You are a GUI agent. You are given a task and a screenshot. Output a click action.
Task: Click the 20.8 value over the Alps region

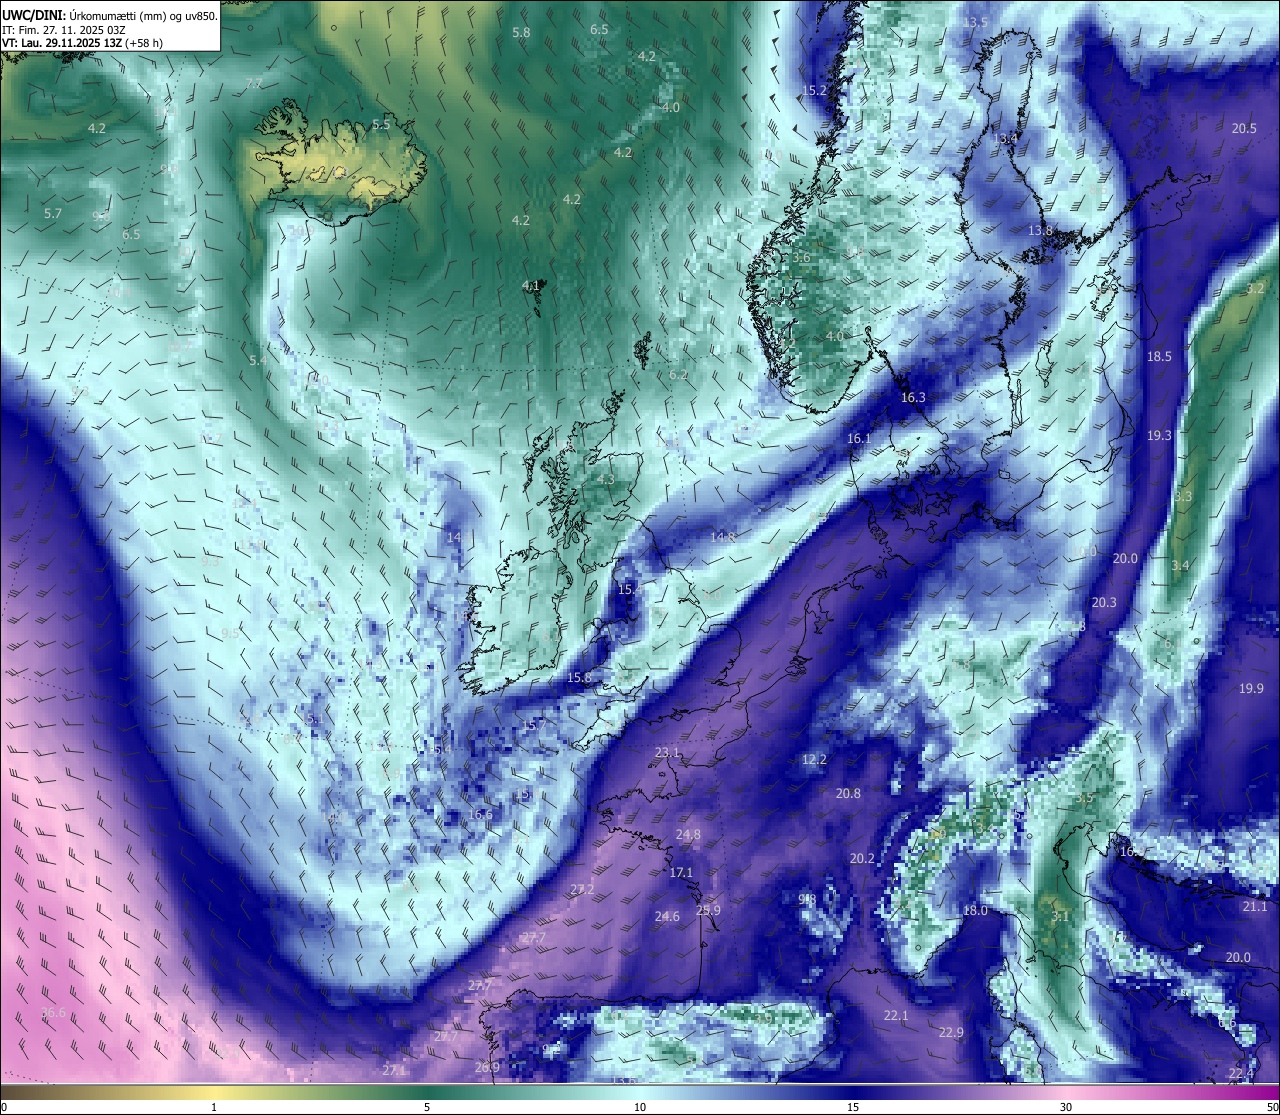[x=848, y=793]
